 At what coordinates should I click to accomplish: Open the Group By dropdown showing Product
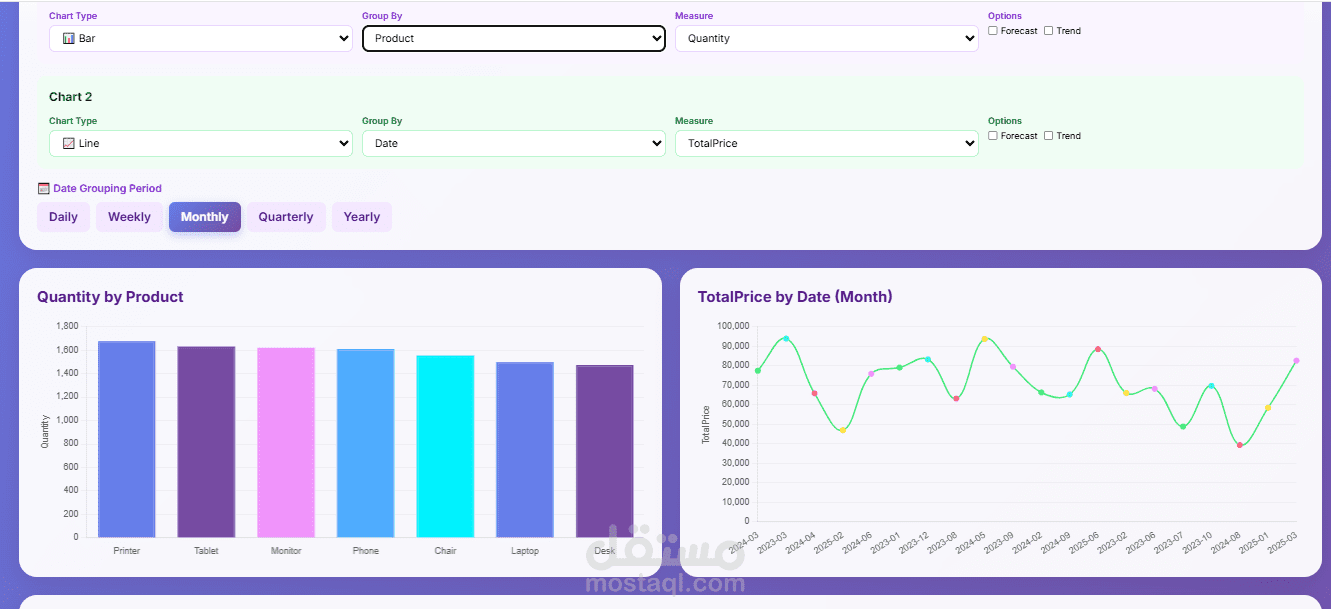point(513,37)
